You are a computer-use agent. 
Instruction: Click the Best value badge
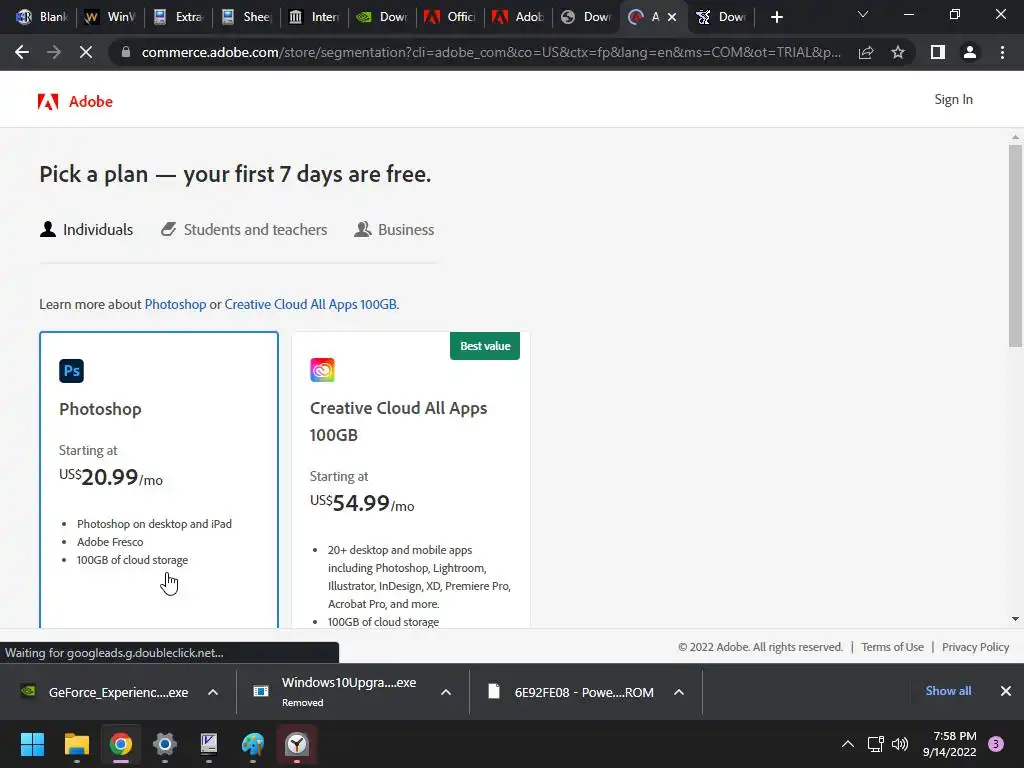click(485, 346)
